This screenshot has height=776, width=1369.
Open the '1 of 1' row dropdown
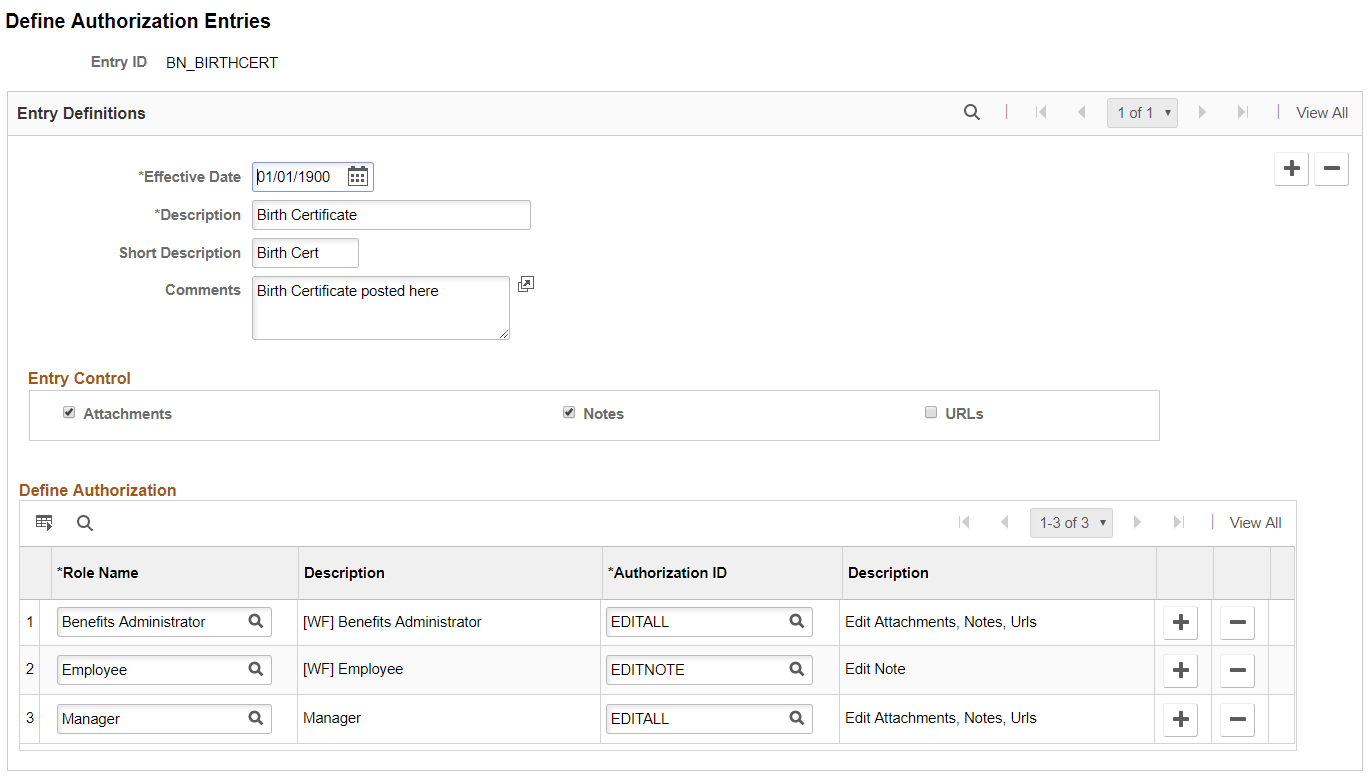coord(1142,113)
